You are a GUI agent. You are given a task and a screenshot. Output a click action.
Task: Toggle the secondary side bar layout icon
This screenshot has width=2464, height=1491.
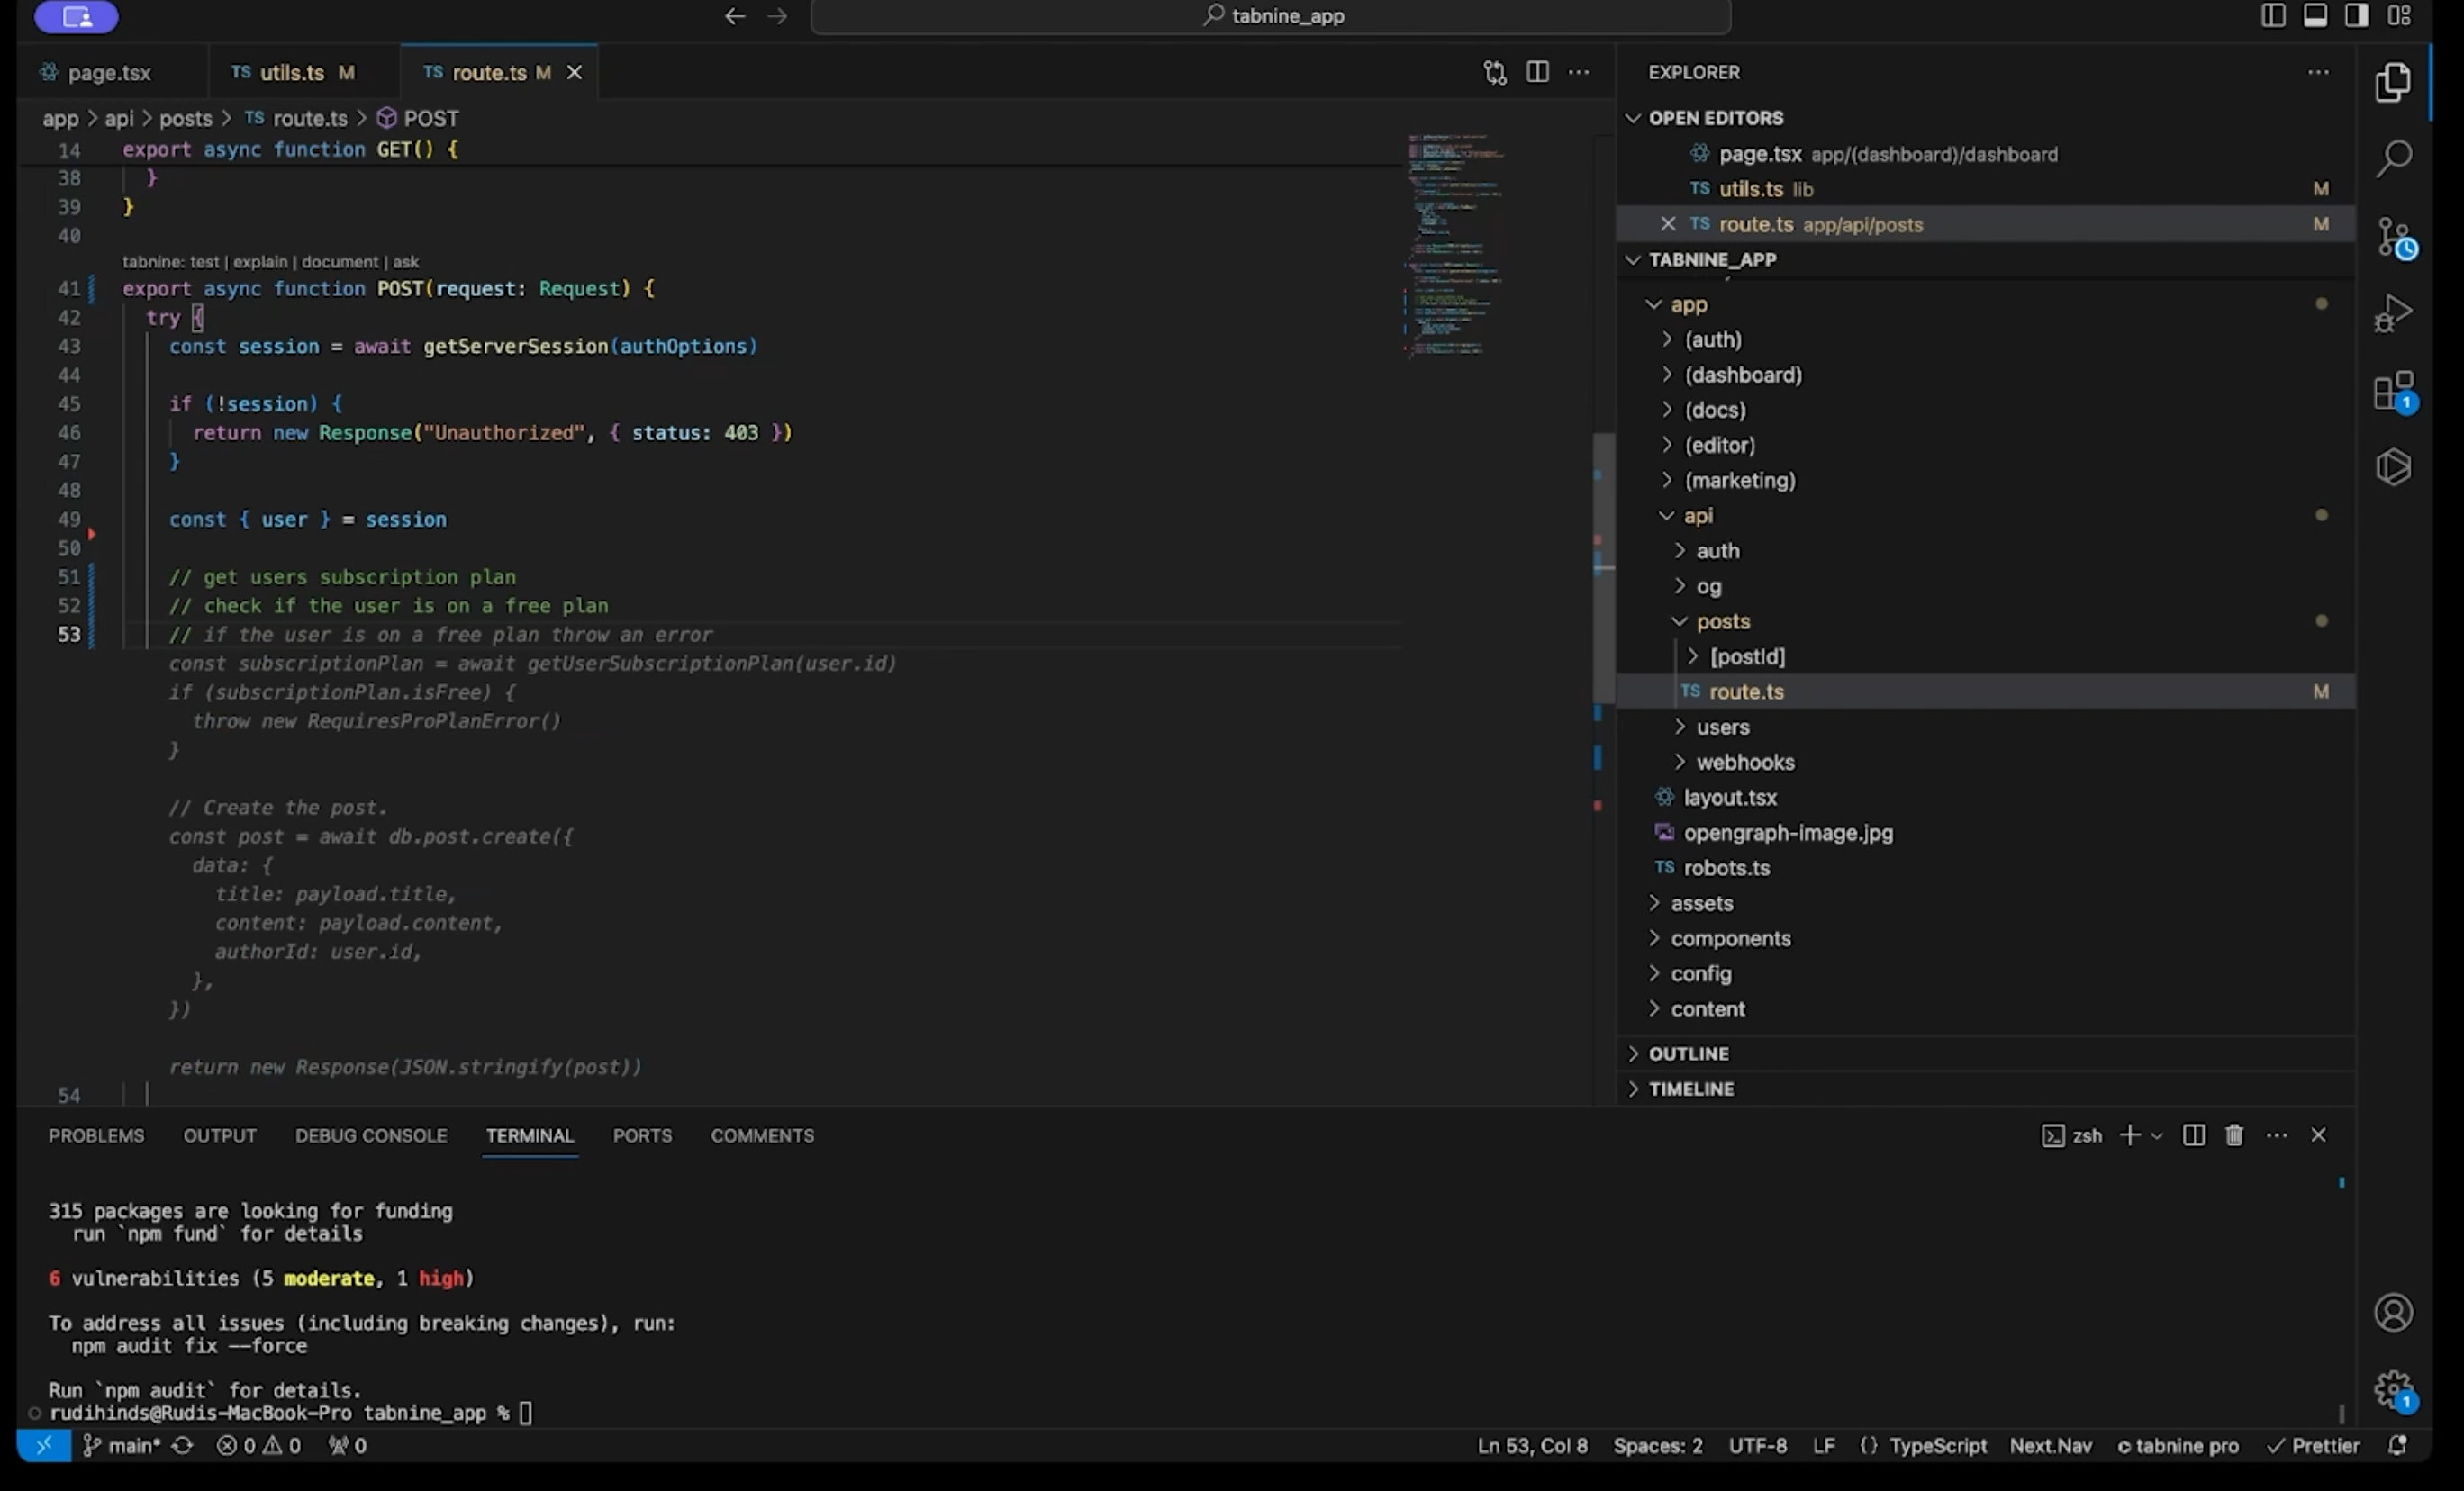tap(2356, 15)
